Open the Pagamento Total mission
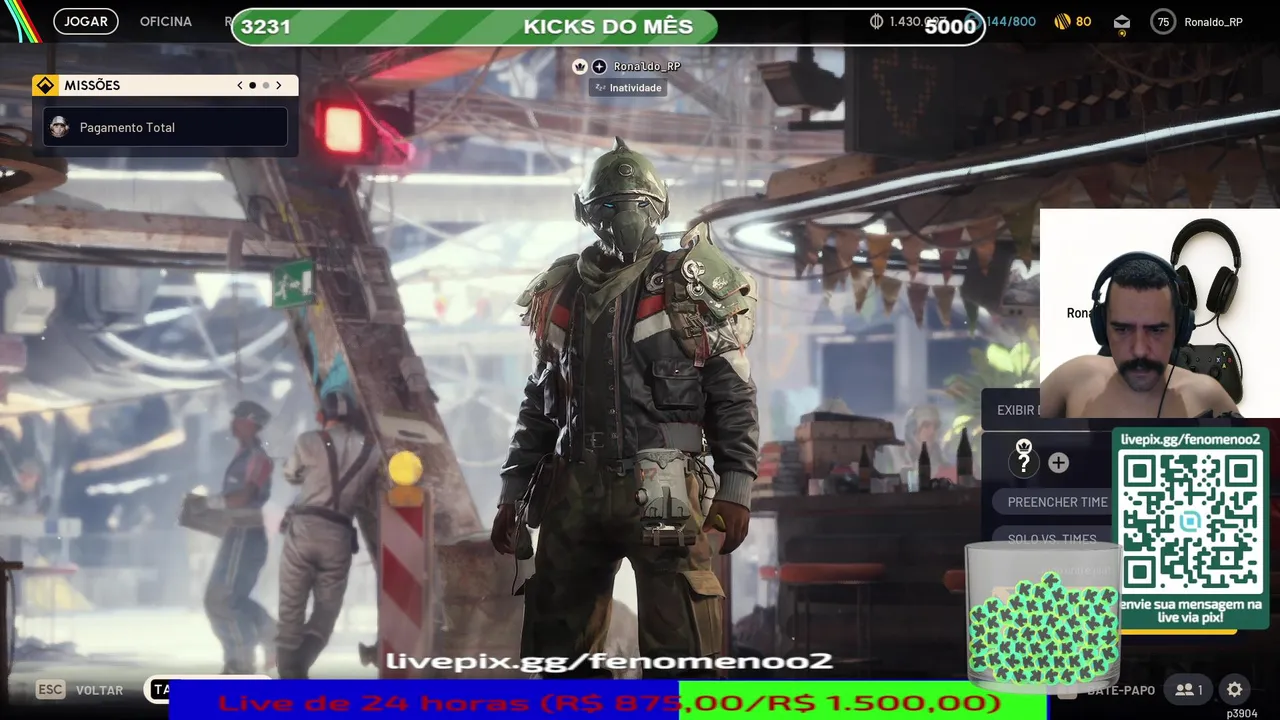 [166, 127]
